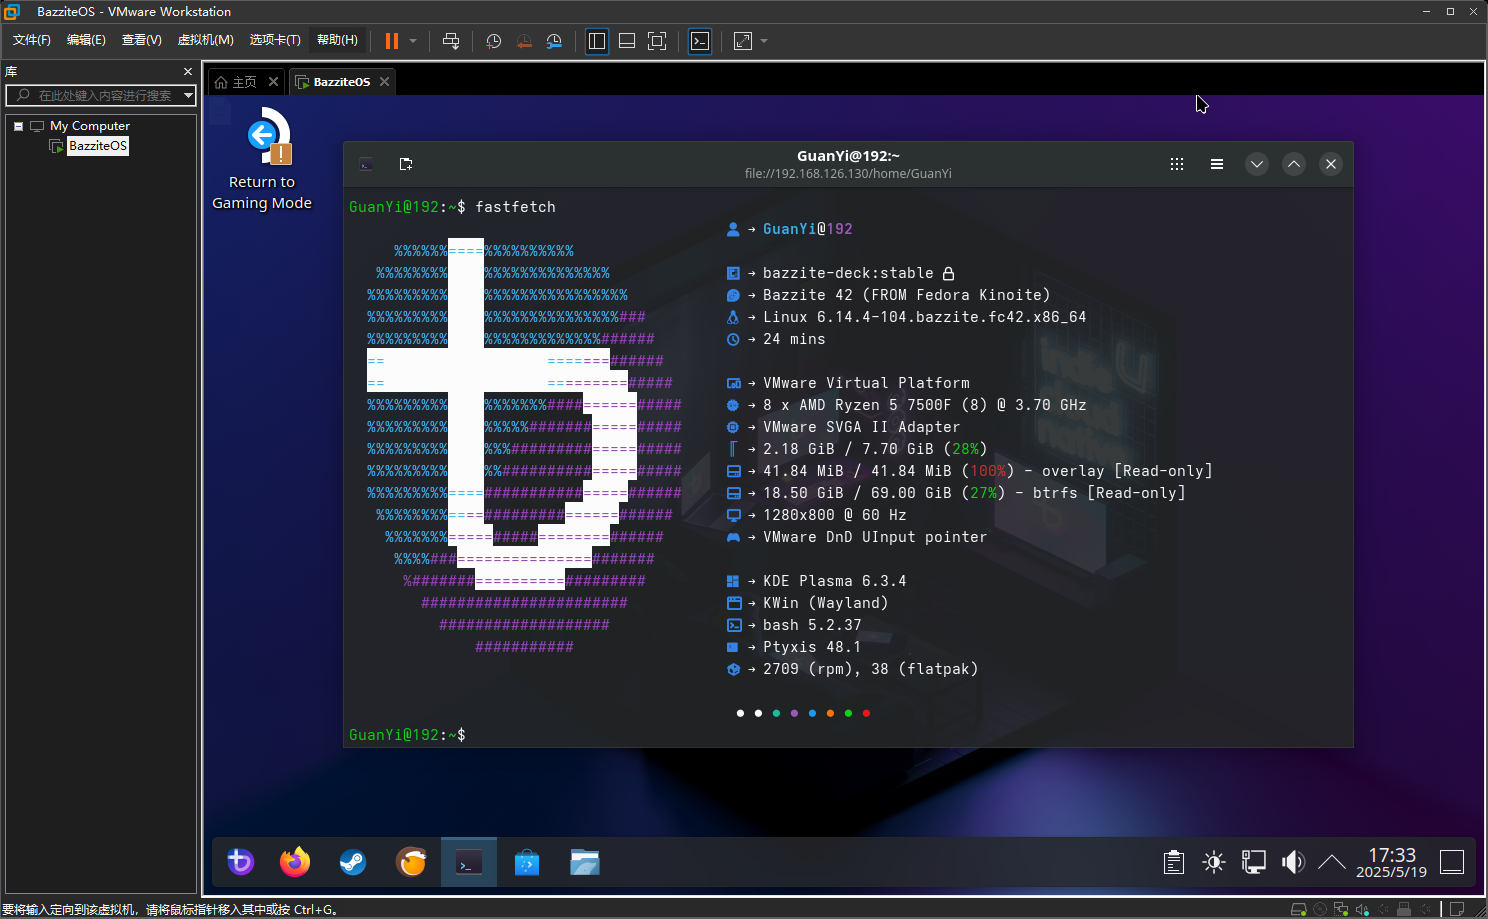The height and width of the screenshot is (919, 1488).
Task: Launch Steam from the KDE taskbar
Action: pyautogui.click(x=353, y=862)
